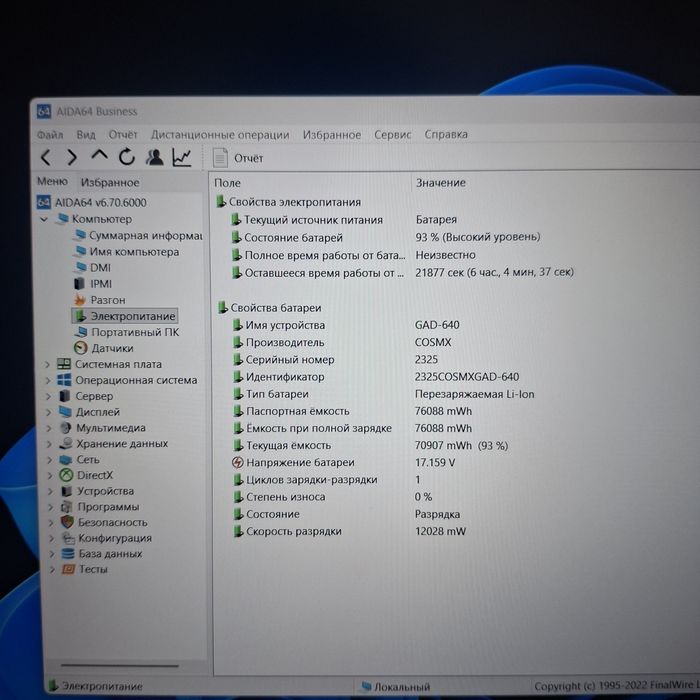700x700 pixels.
Task: Open the Избранное menu in the menu bar
Action: pos(332,134)
